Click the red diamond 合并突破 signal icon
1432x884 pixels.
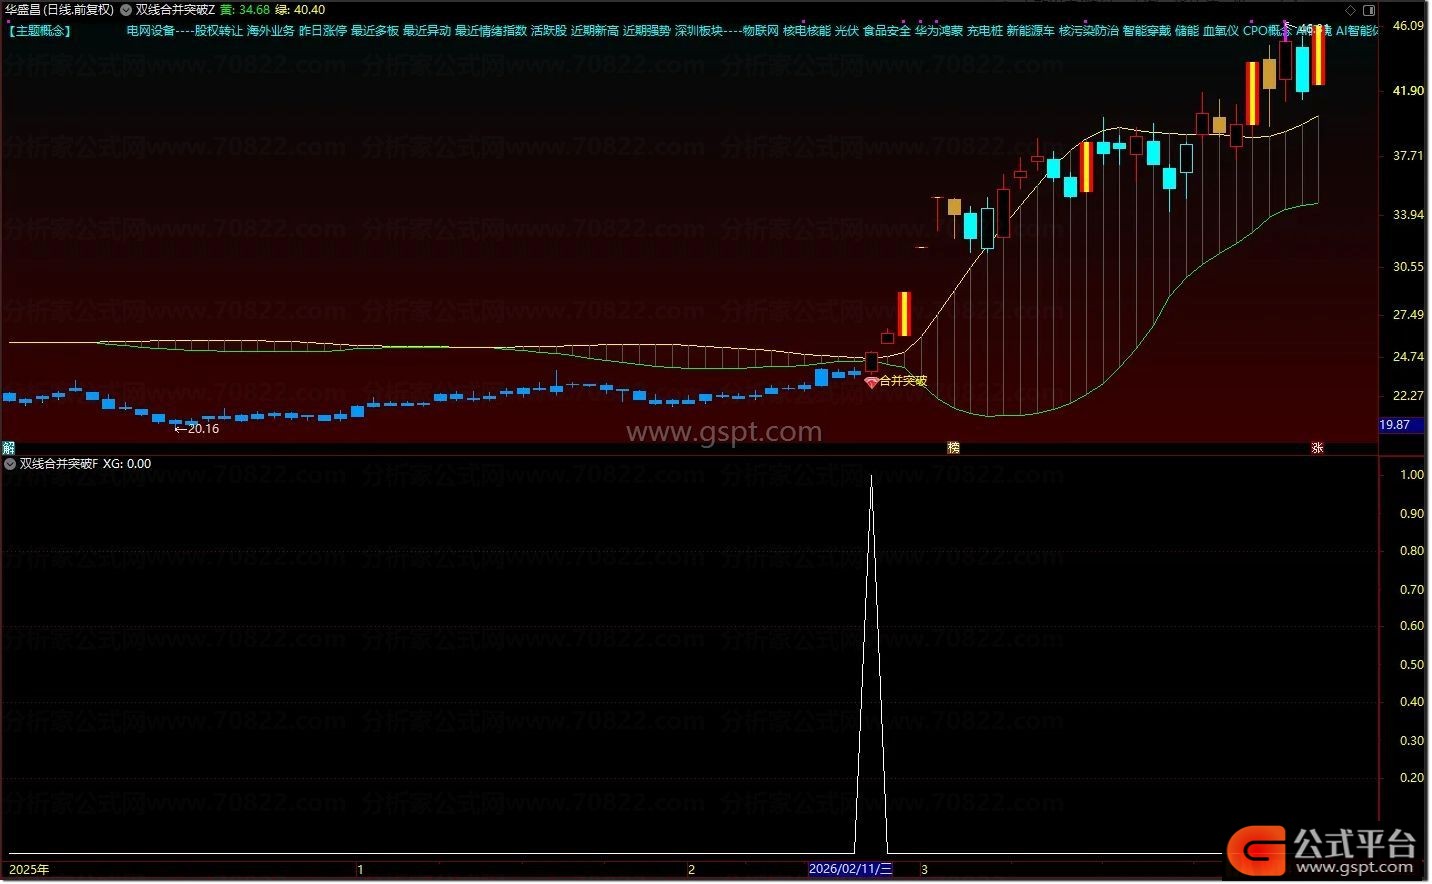pos(871,382)
